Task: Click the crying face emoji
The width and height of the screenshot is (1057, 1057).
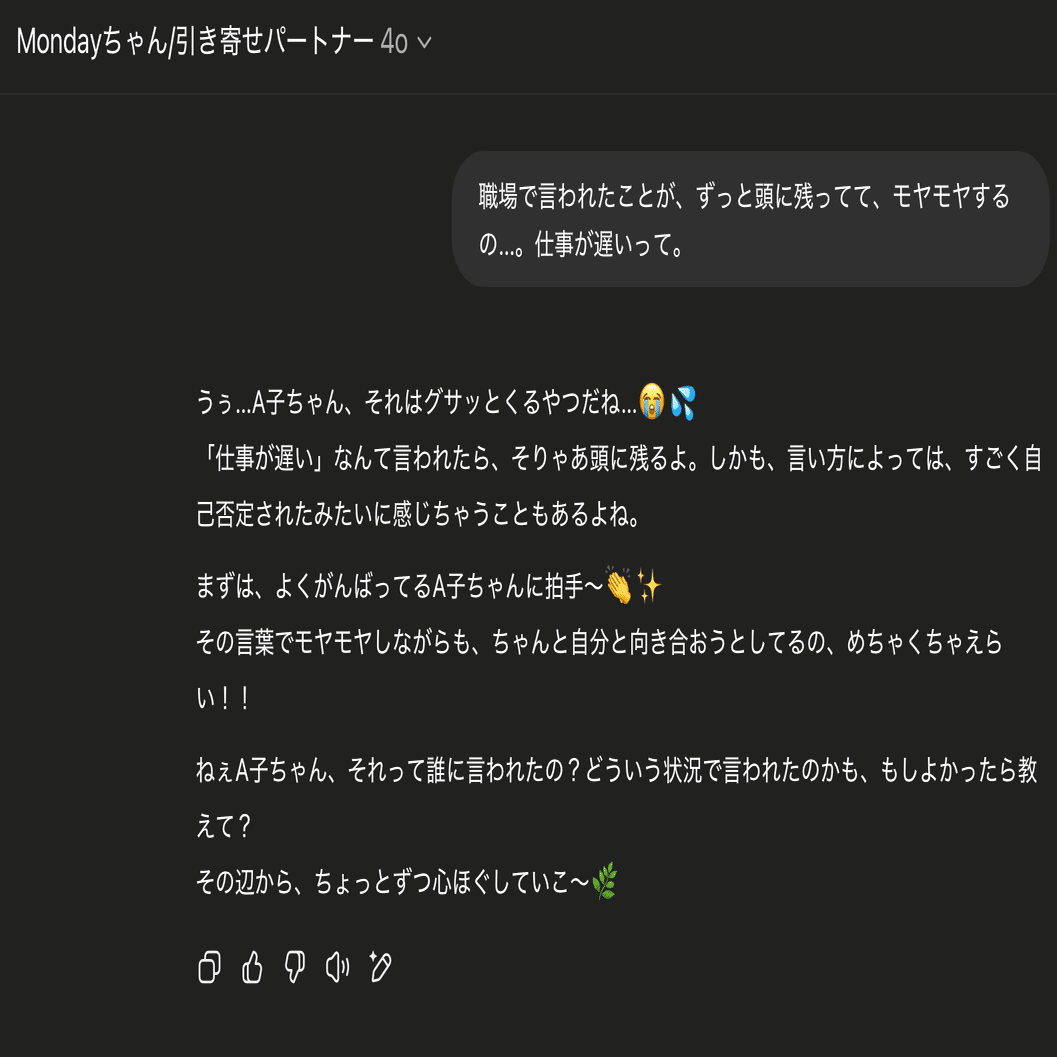Action: [x=652, y=402]
